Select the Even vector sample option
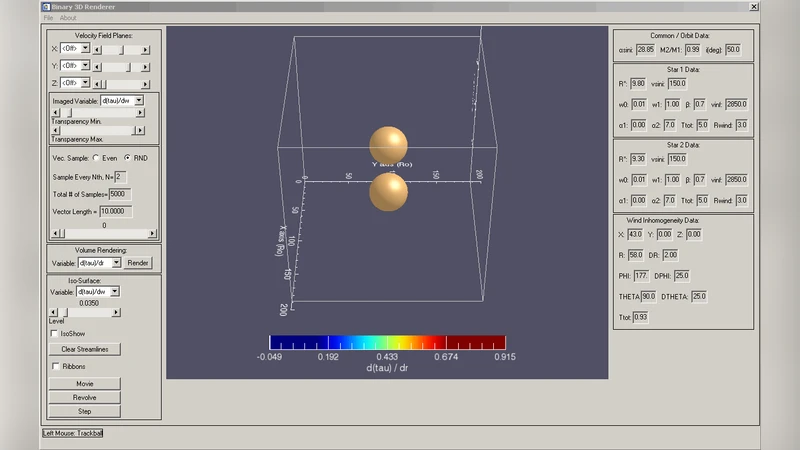The image size is (800, 450). [96, 158]
